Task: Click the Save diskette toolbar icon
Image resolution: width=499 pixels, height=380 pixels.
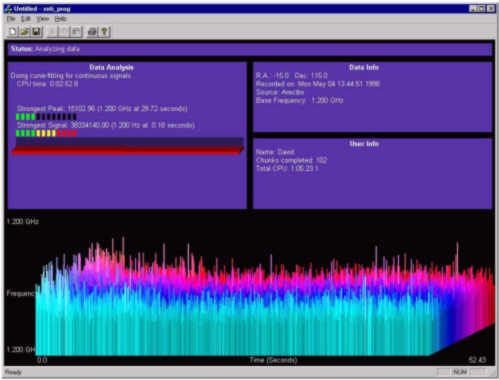Action: click(x=36, y=32)
